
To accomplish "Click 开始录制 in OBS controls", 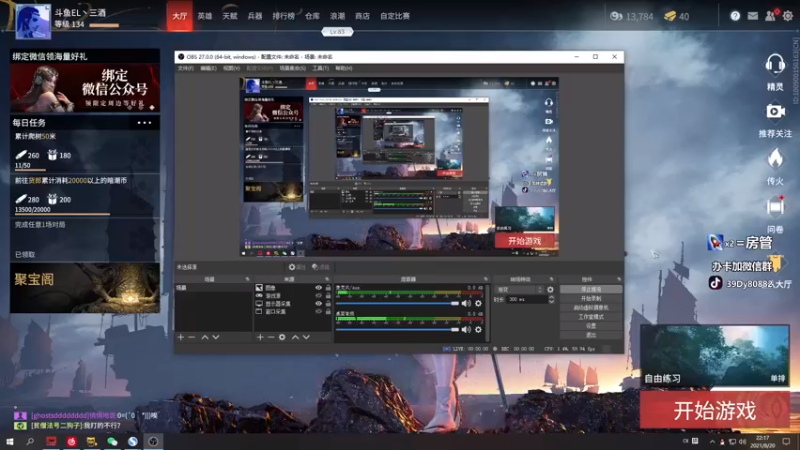I will tap(590, 298).
